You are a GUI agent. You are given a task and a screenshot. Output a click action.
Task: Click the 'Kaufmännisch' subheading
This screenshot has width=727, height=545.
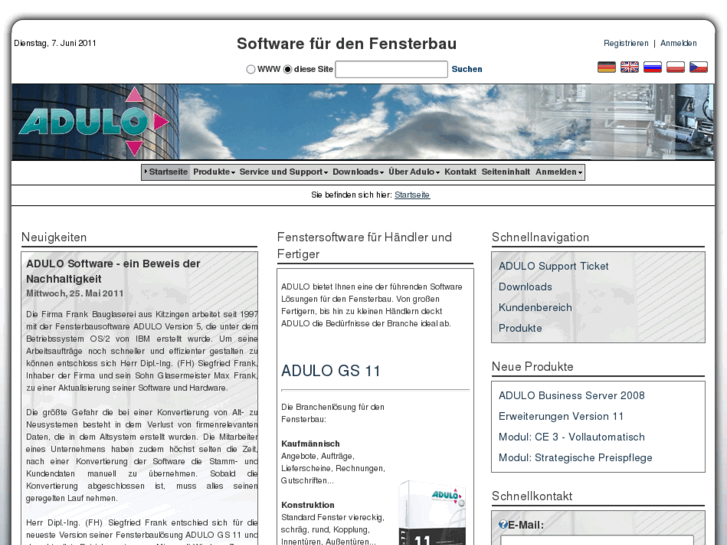click(310, 444)
